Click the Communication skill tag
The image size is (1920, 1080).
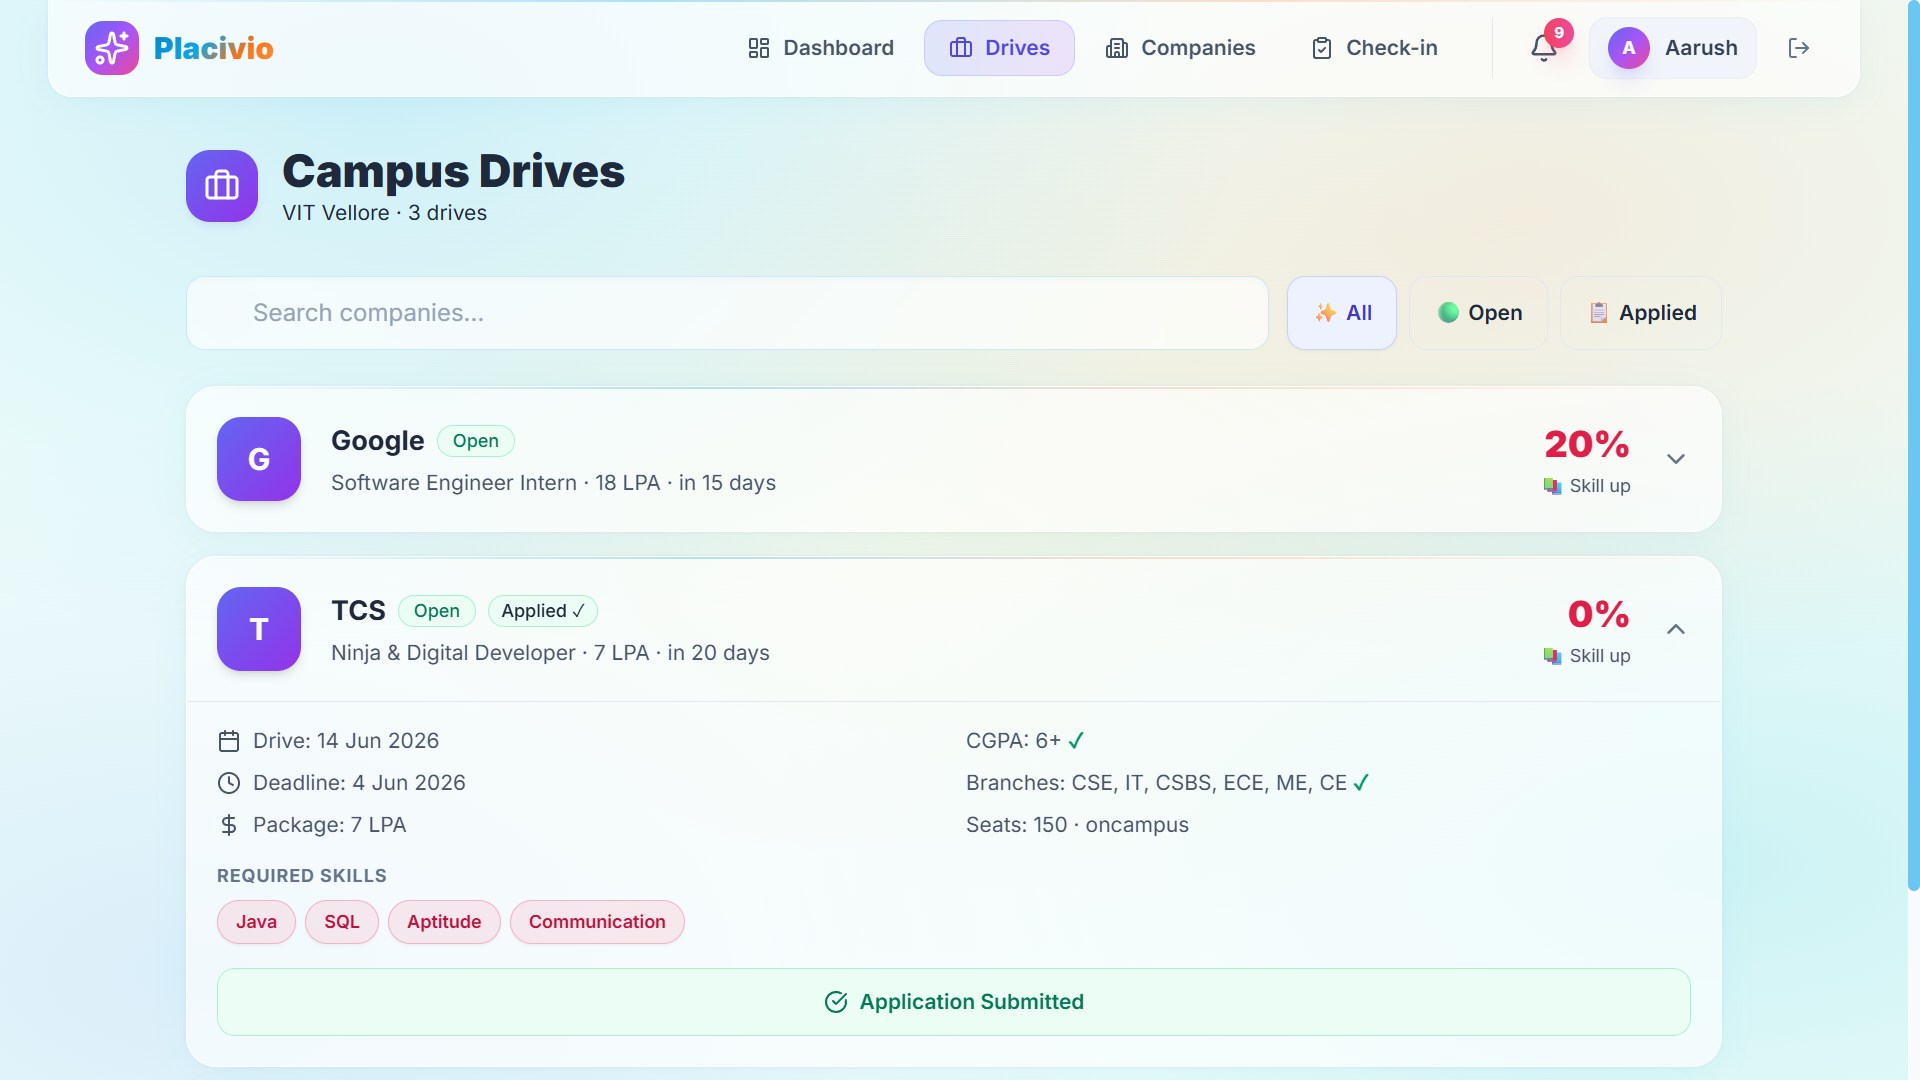597,922
